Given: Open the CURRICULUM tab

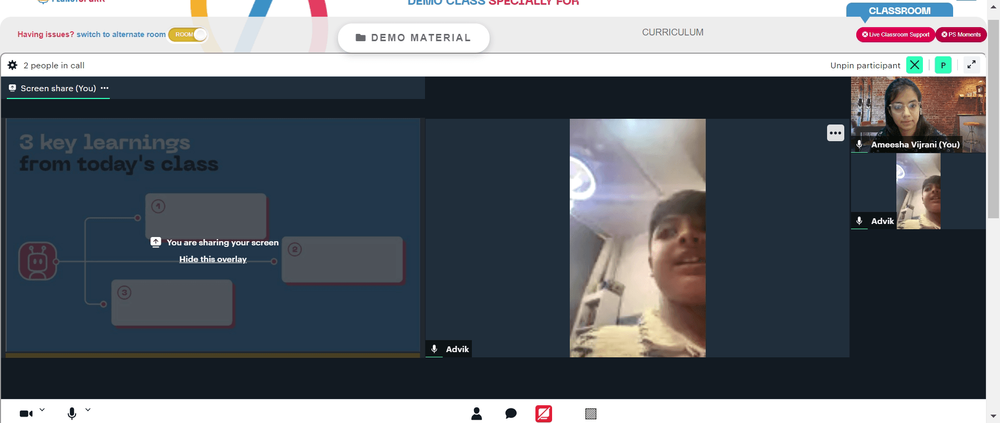Looking at the screenshot, I should (x=672, y=32).
